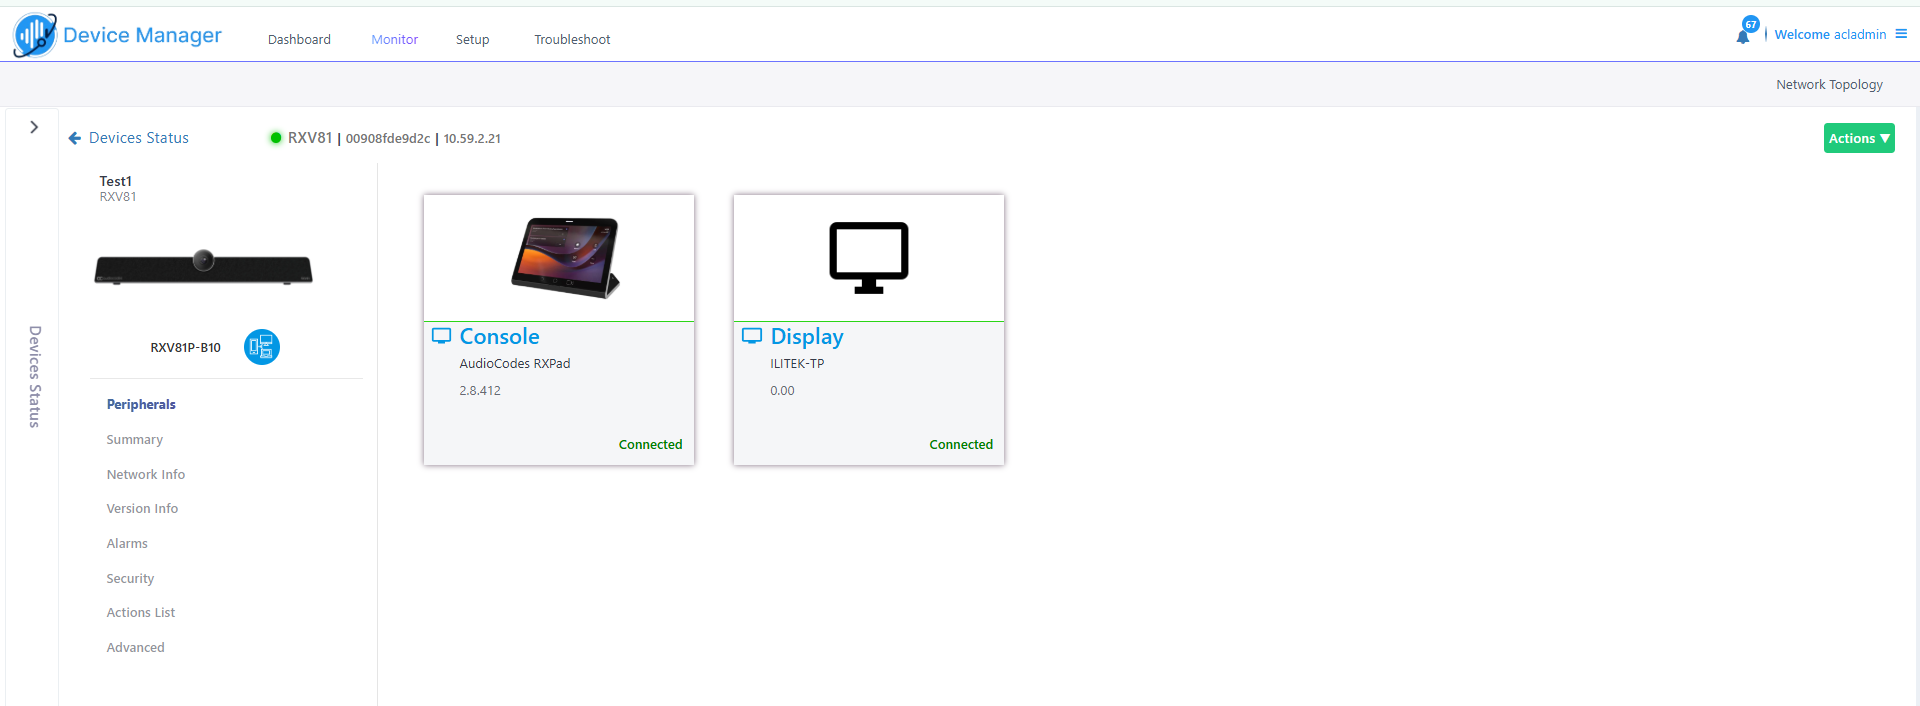Click the version 2.8.412 value
The height and width of the screenshot is (706, 1920).
tap(480, 390)
